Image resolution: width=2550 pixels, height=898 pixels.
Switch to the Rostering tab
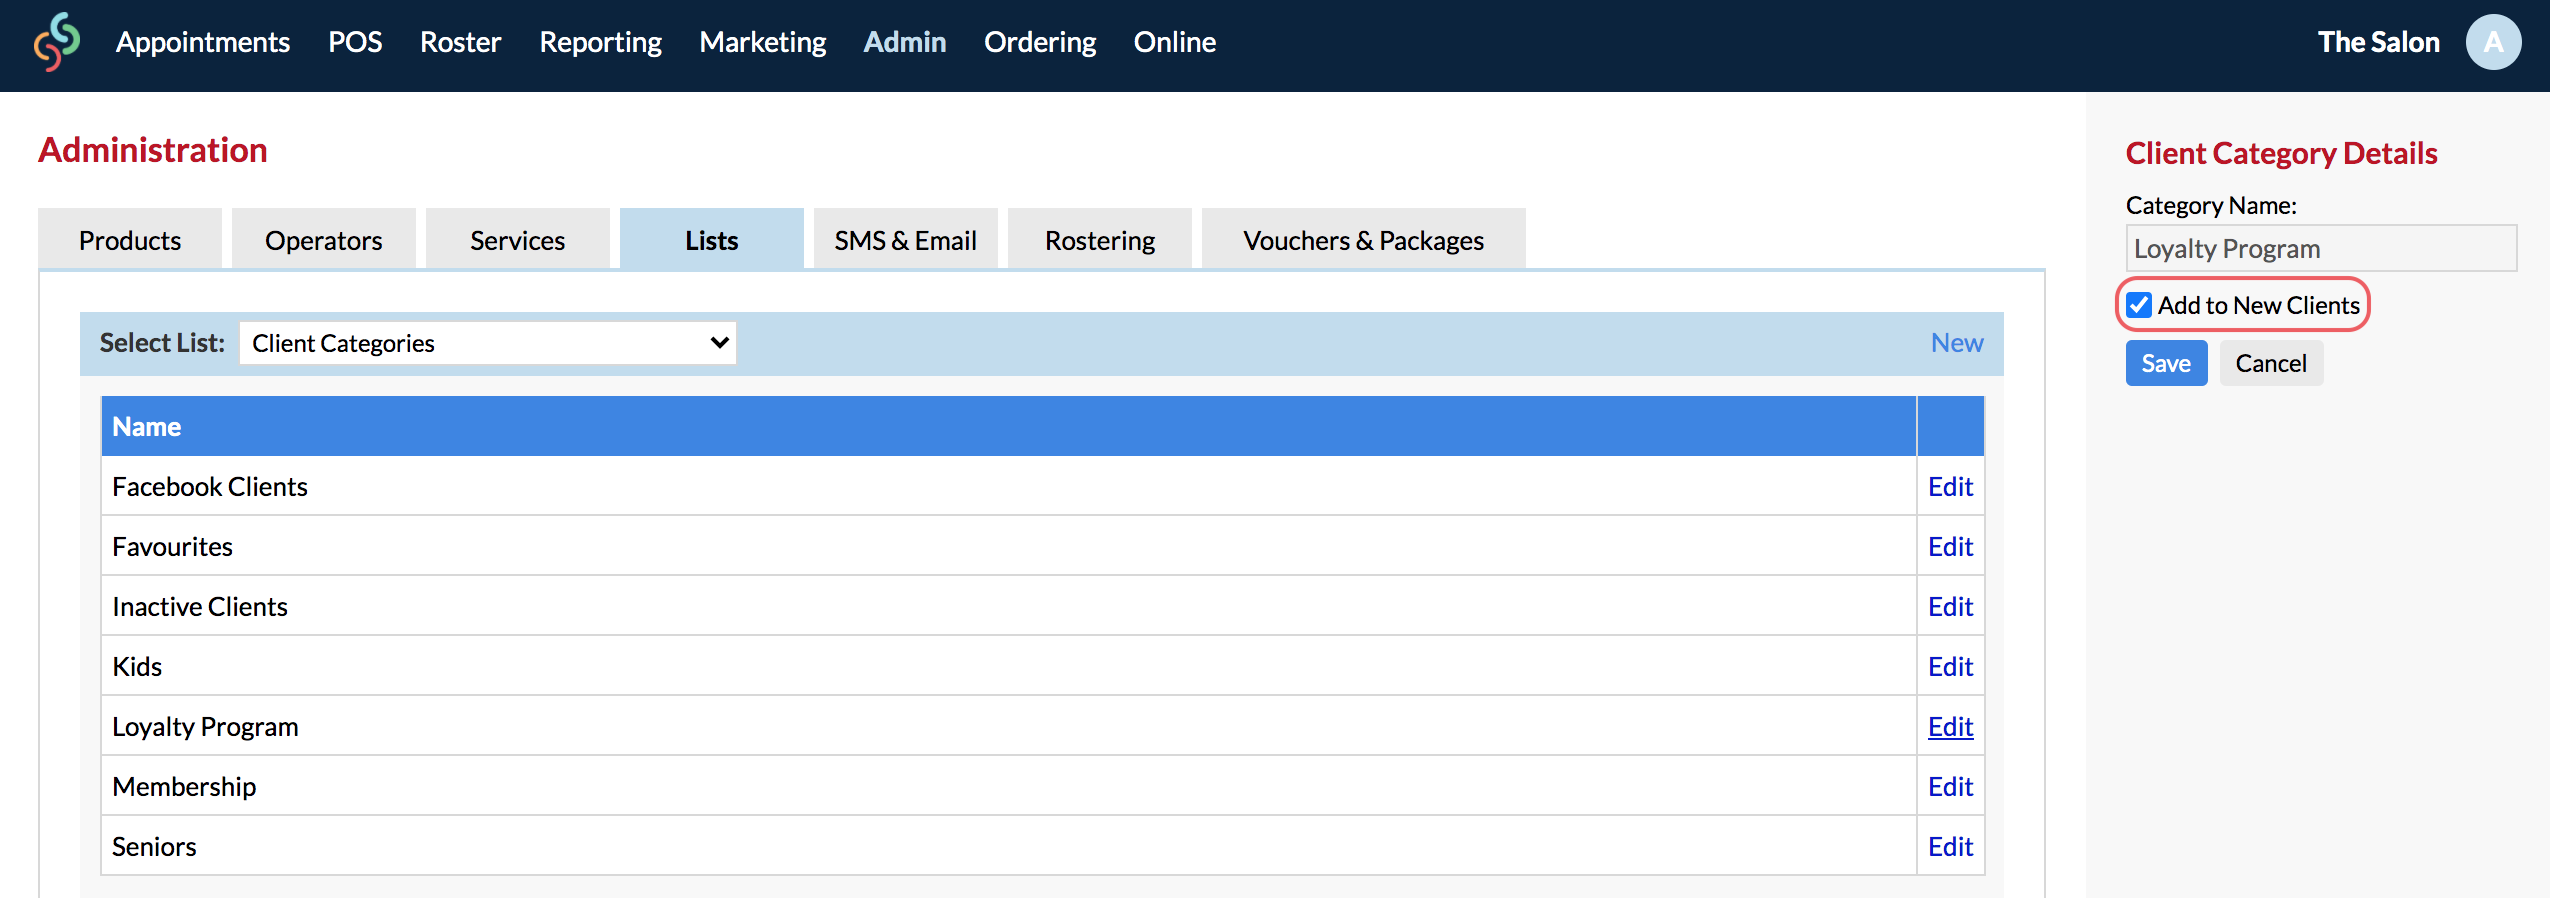1100,240
